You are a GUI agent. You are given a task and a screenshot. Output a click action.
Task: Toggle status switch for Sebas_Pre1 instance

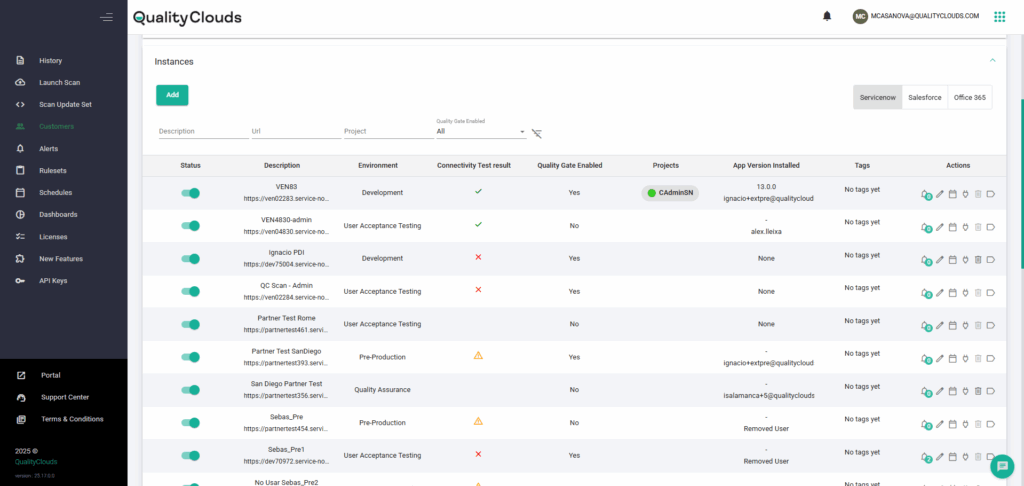click(x=190, y=455)
